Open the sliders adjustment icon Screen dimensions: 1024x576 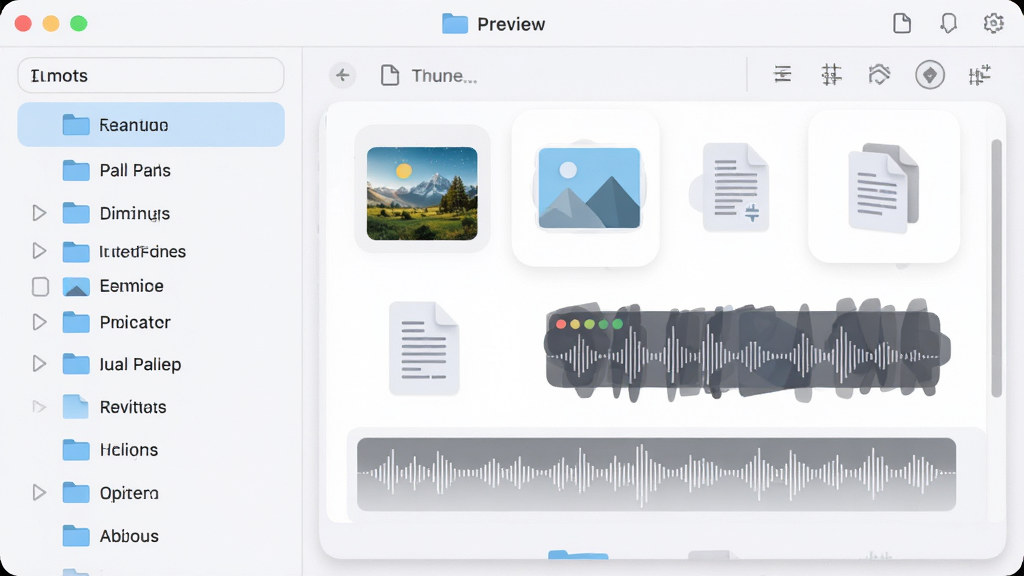[x=979, y=75]
